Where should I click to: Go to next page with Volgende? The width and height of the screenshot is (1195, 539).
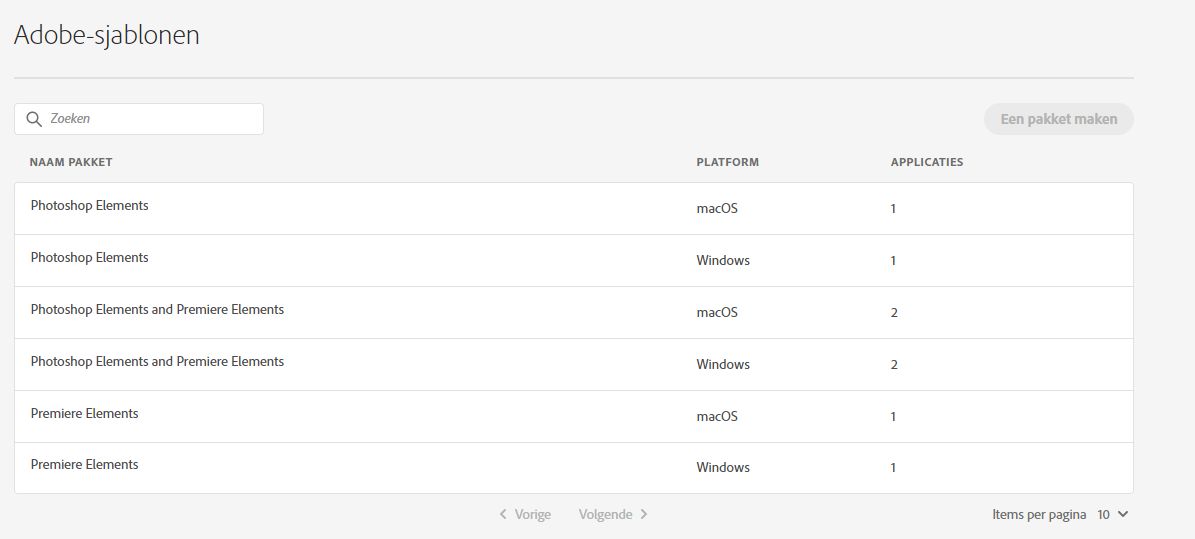(605, 514)
